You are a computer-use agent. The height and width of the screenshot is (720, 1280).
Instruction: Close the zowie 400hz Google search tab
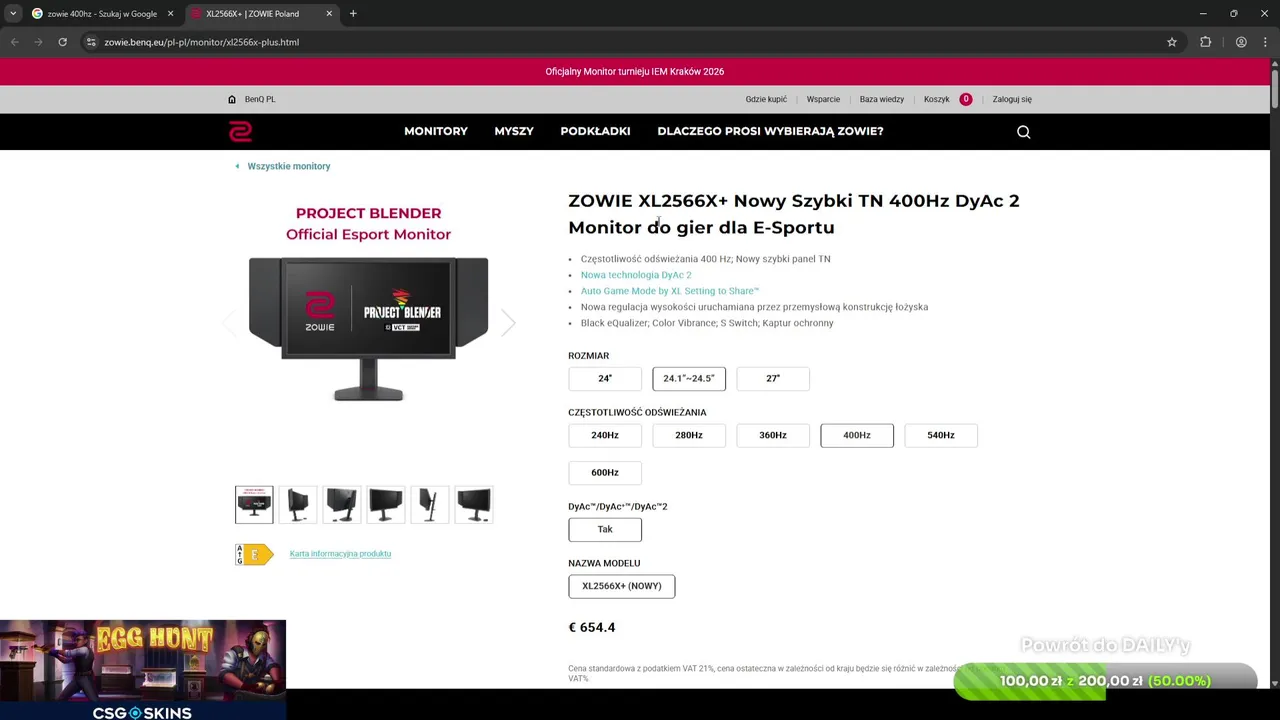[x=170, y=14]
